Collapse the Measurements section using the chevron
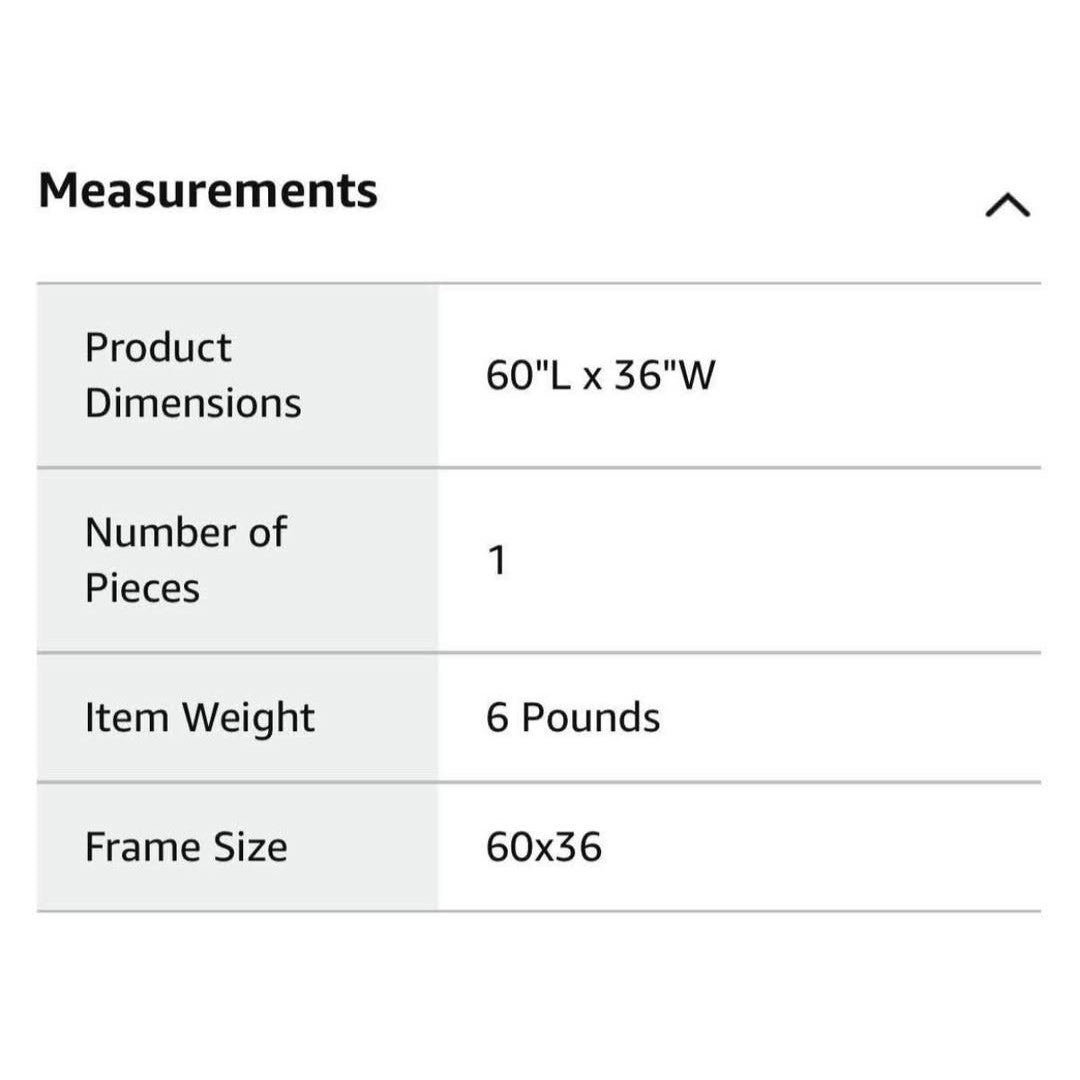The image size is (1080, 1080). coord(1008,205)
